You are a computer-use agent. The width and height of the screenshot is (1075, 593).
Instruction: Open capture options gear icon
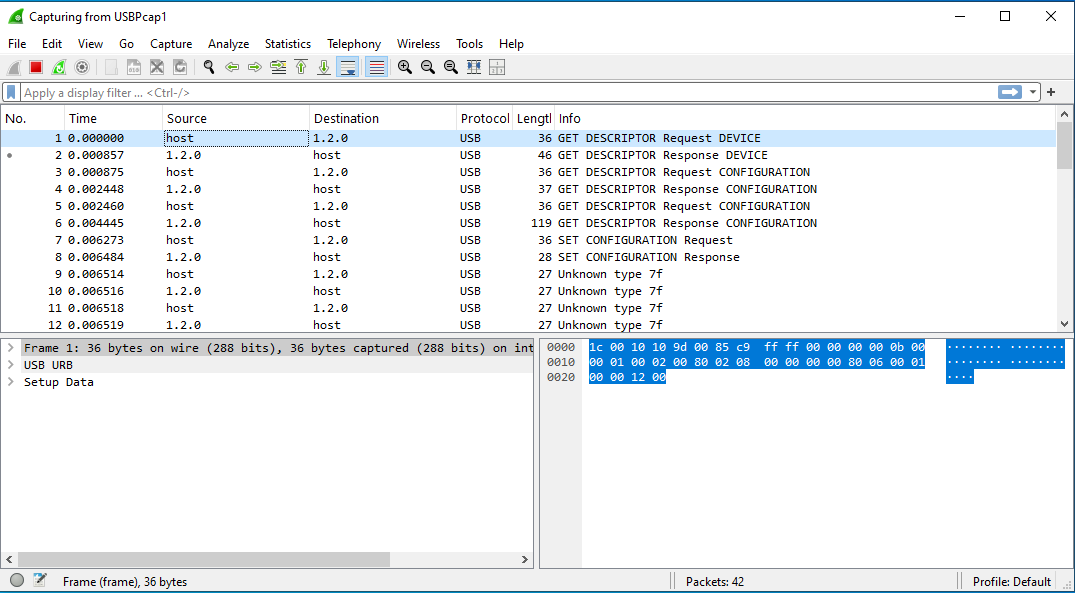click(82, 67)
